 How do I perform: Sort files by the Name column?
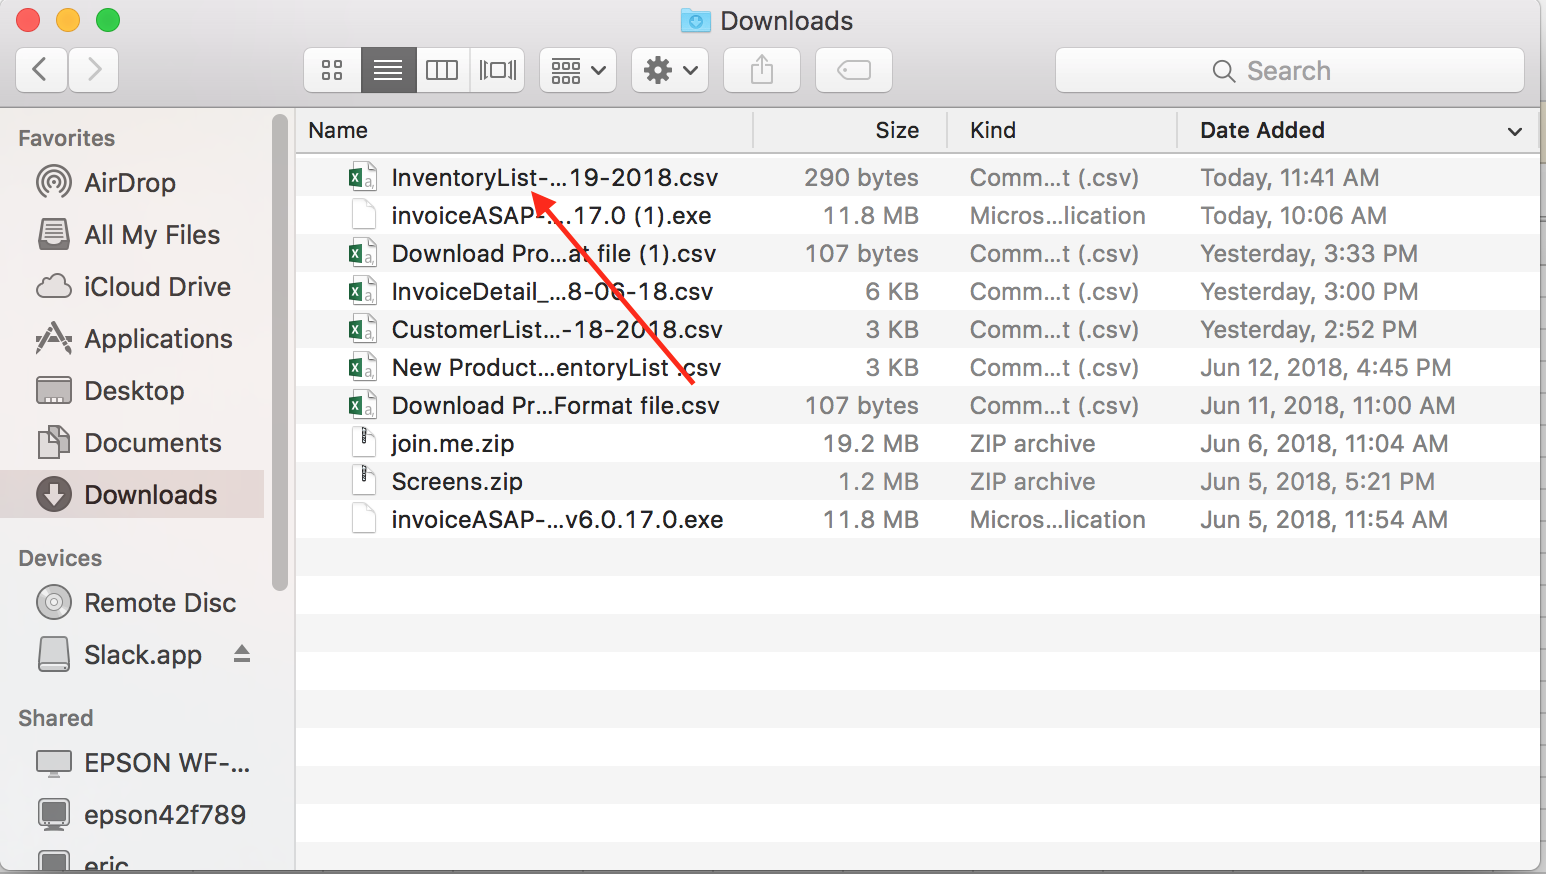[338, 131]
